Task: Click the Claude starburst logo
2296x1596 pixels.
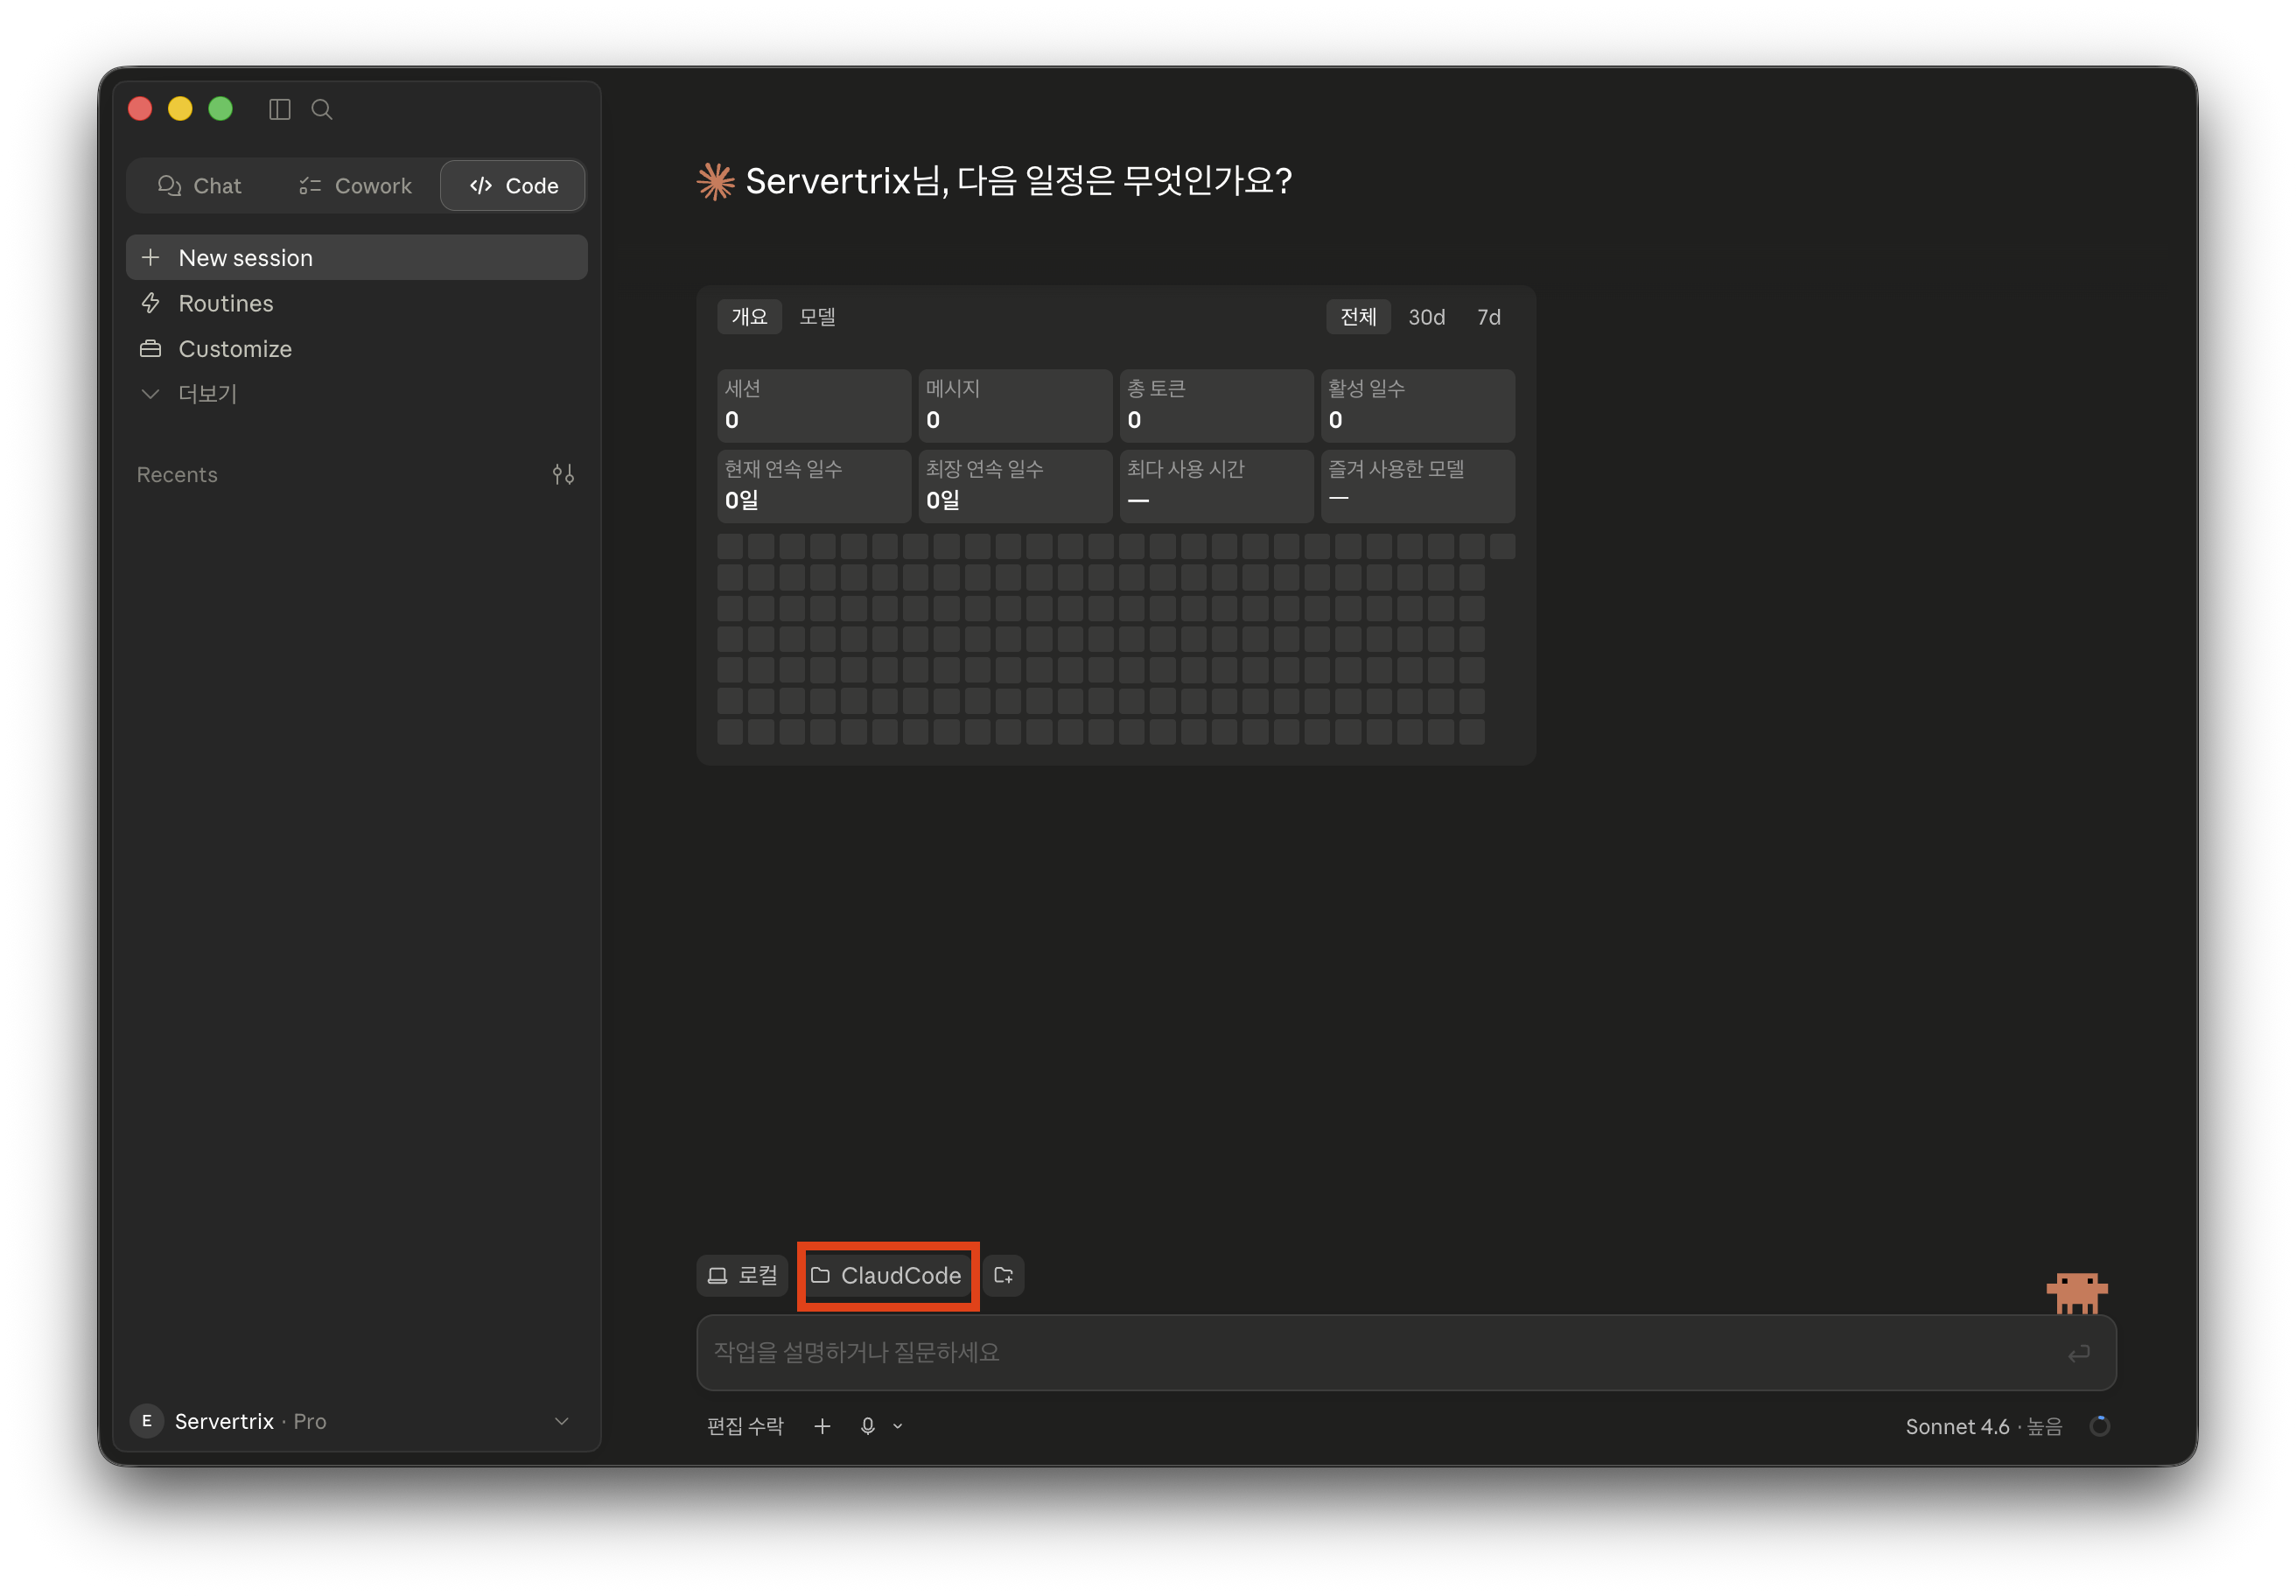Action: coord(715,181)
